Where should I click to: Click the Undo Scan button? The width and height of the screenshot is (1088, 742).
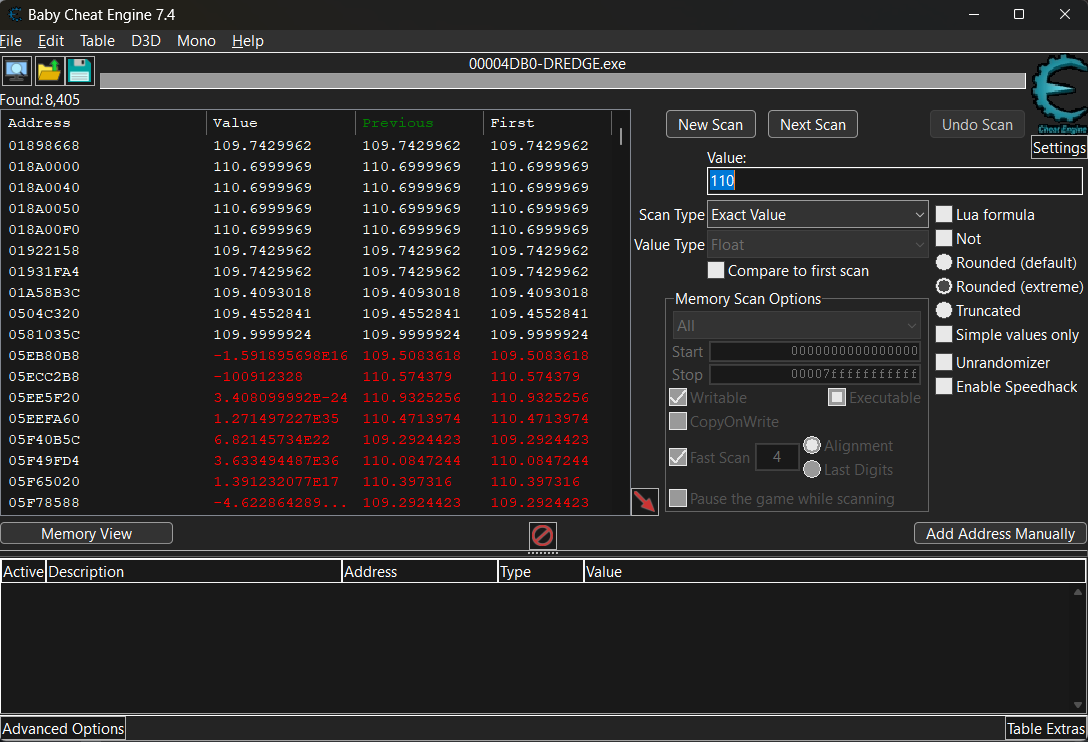[x=977, y=124]
